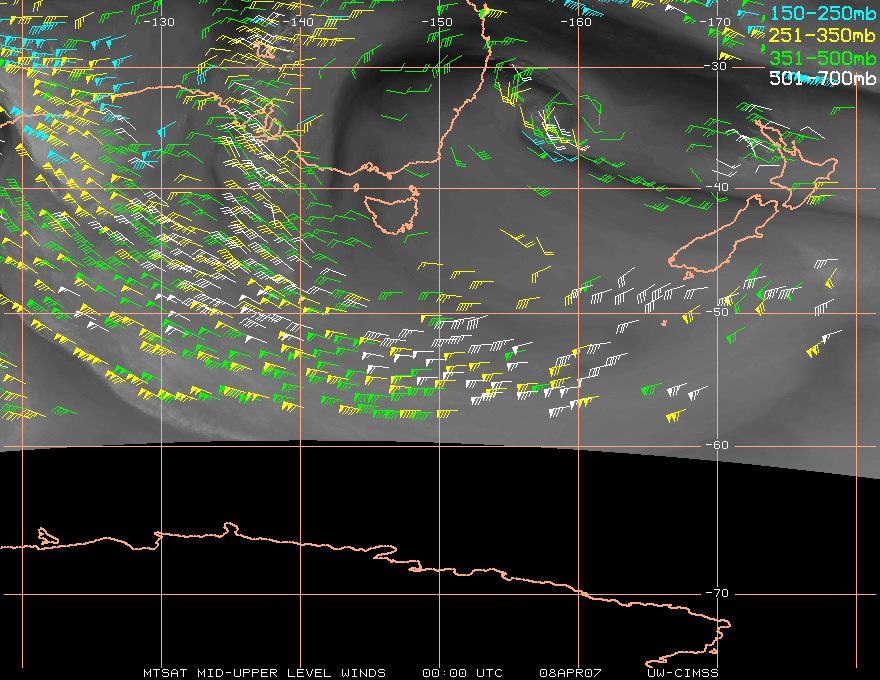Image resolution: width=880 pixels, height=680 pixels.
Task: Click the -130 longitude label
Action: point(159,22)
